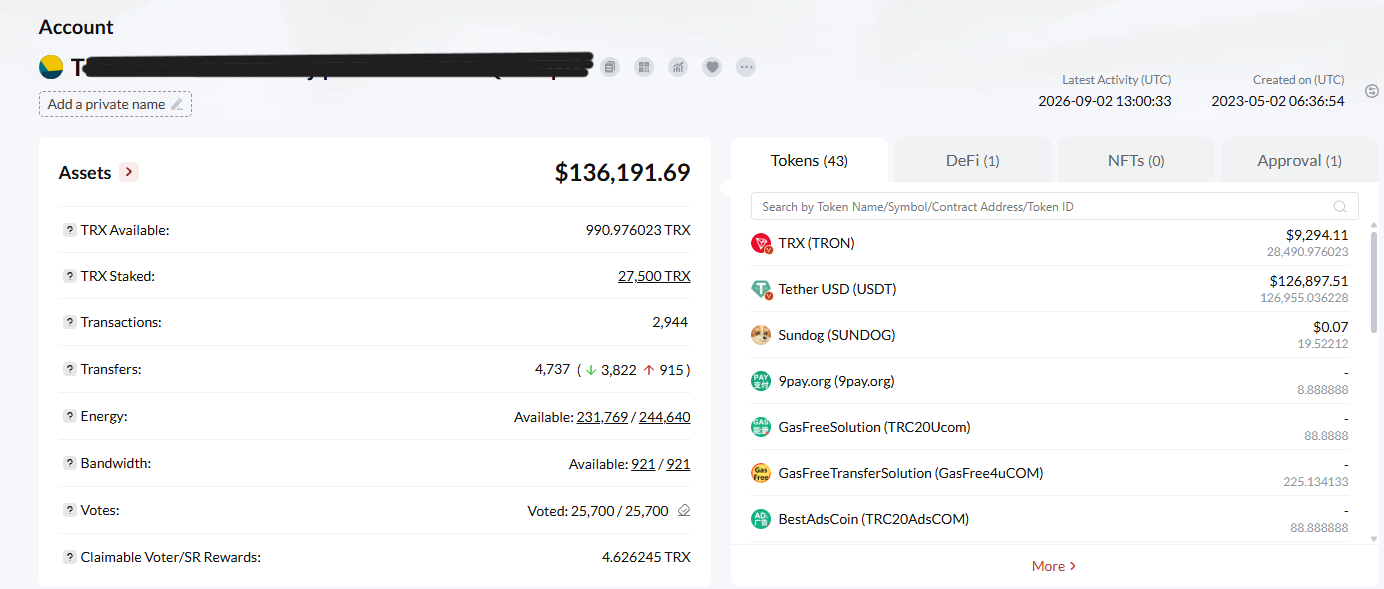
Task: Open the 27,500 TRX staked link
Action: tap(654, 276)
